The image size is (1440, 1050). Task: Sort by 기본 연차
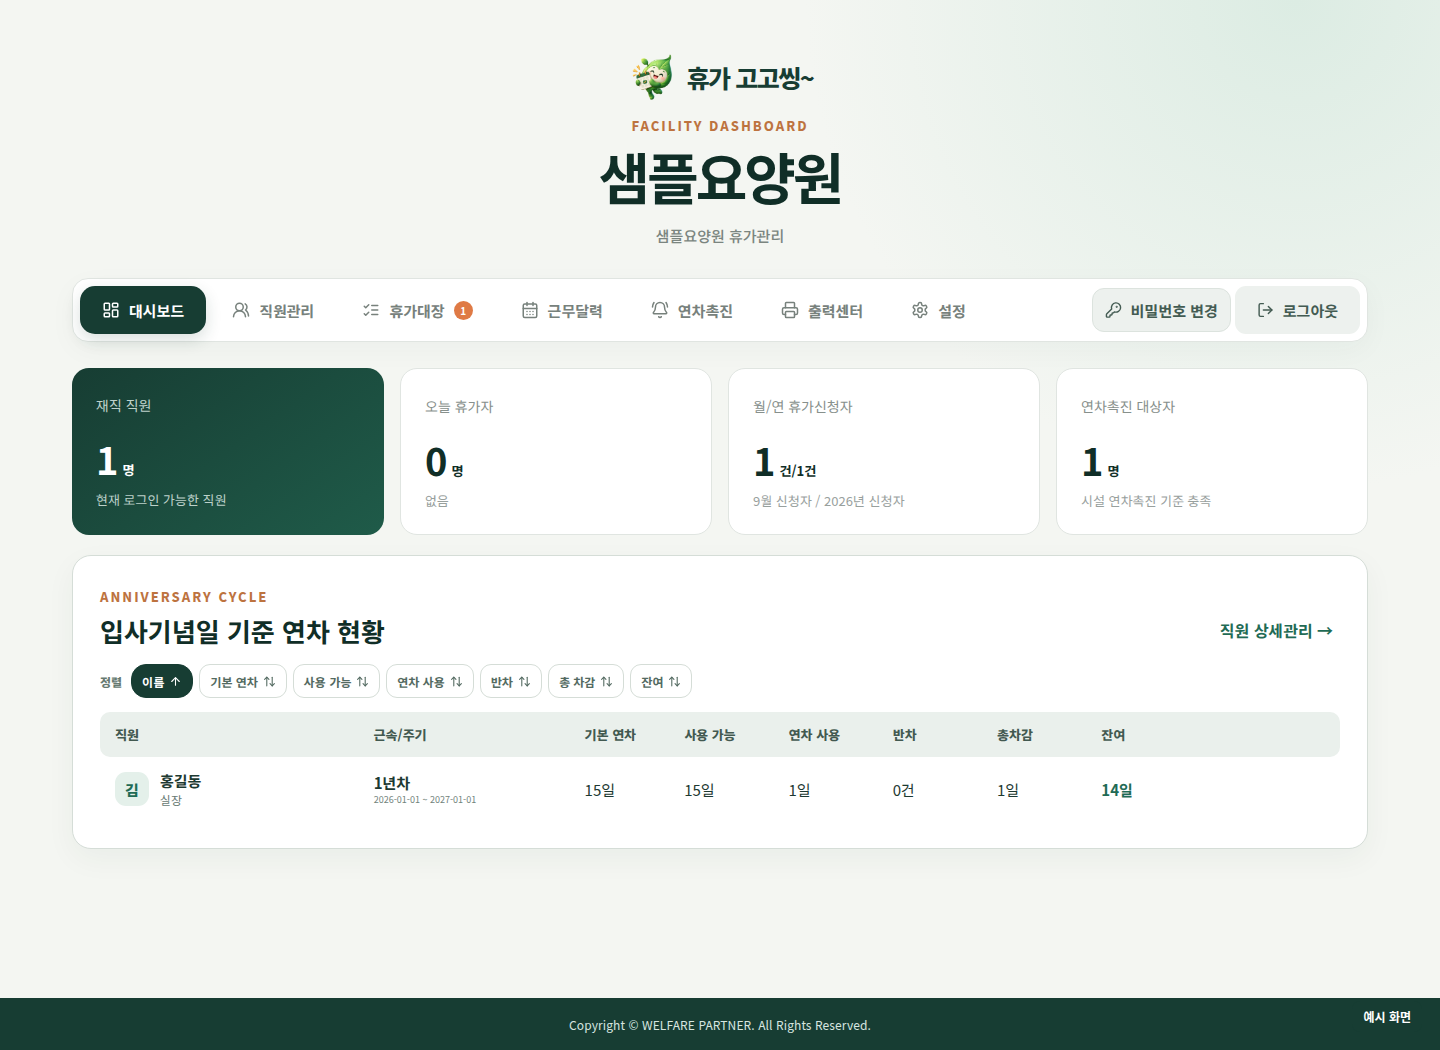(x=243, y=681)
